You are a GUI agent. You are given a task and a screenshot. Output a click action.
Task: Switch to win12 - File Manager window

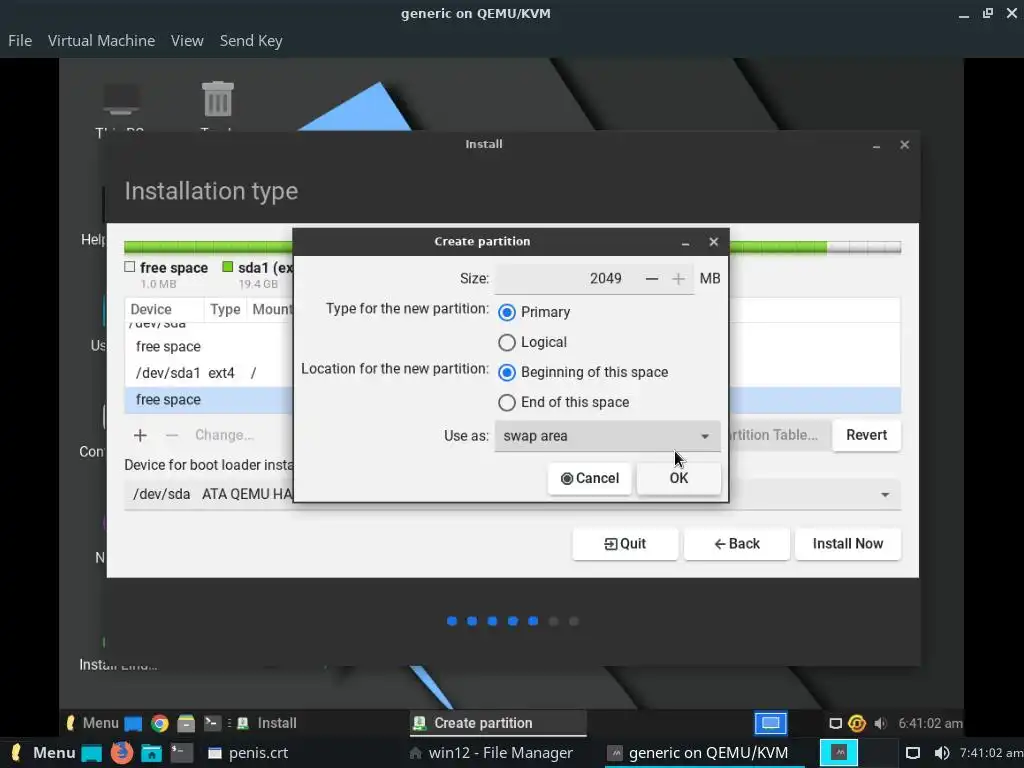pyautogui.click(x=490, y=753)
